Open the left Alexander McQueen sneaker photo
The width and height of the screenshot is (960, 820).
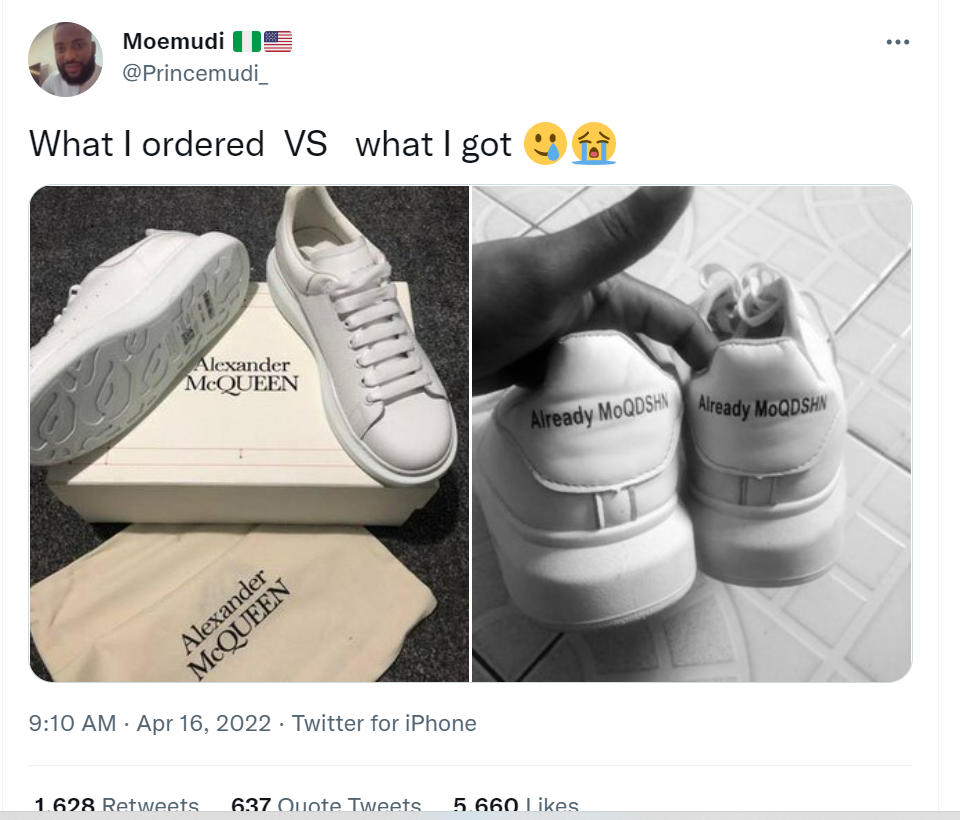249,434
